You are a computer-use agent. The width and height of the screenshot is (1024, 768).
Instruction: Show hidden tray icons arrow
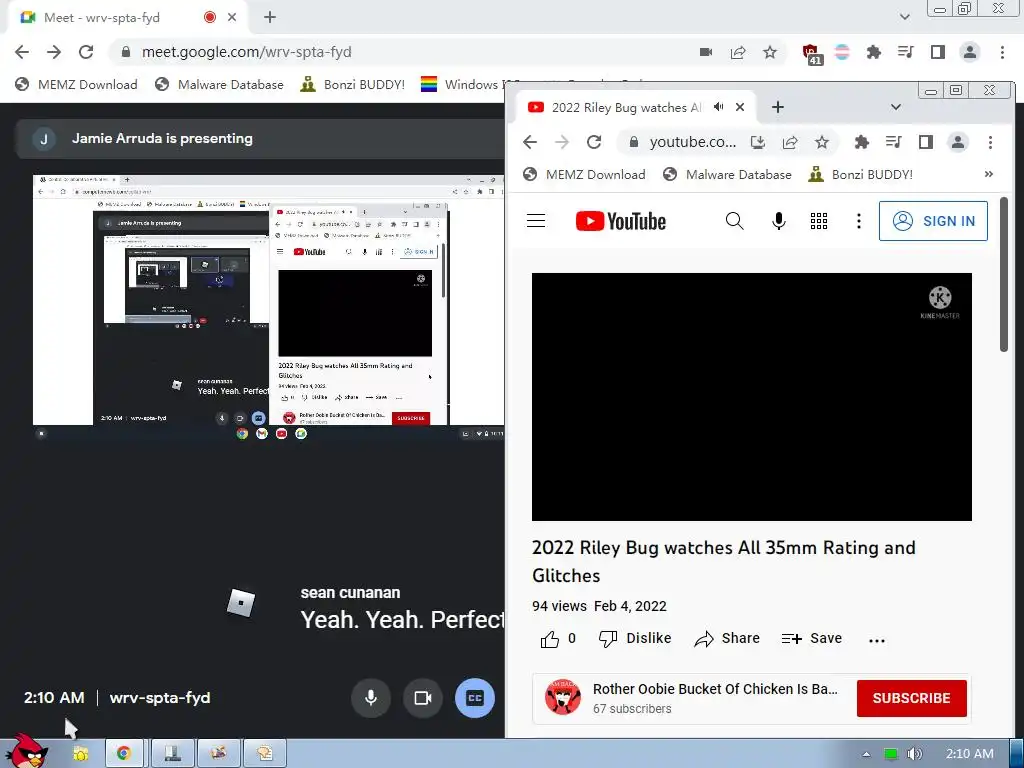pos(866,754)
